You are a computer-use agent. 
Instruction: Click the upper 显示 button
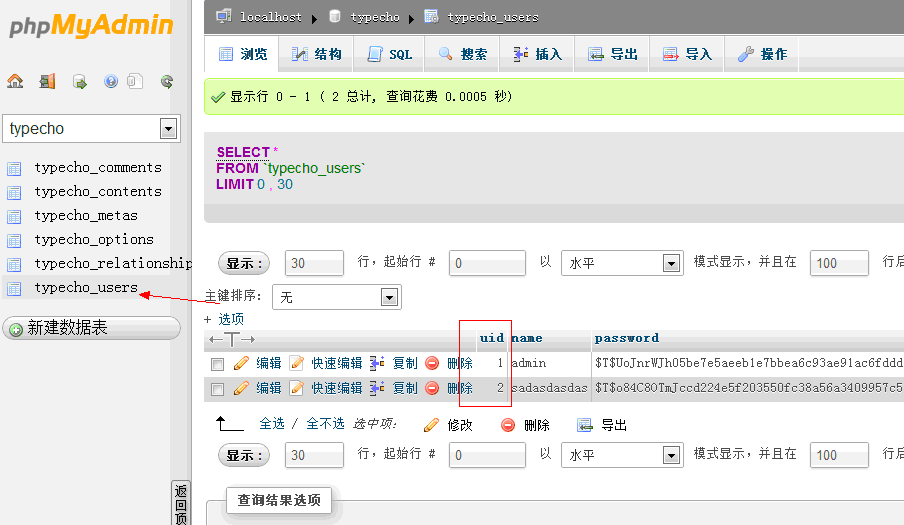point(244,263)
